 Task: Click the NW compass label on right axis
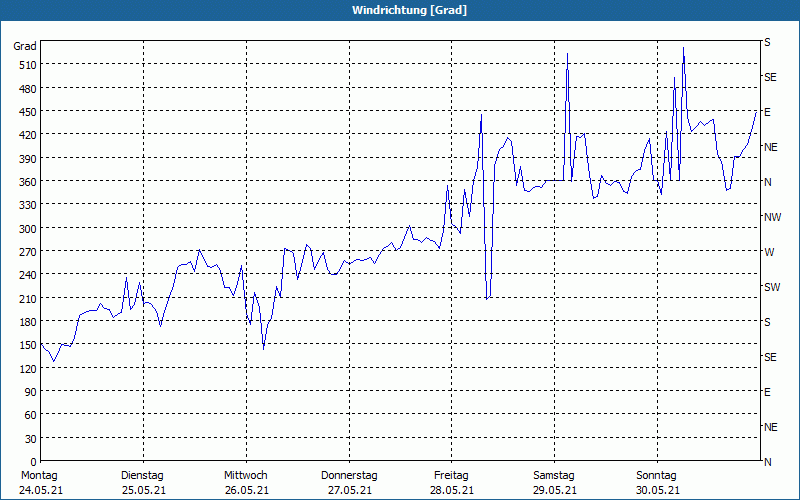[772, 217]
